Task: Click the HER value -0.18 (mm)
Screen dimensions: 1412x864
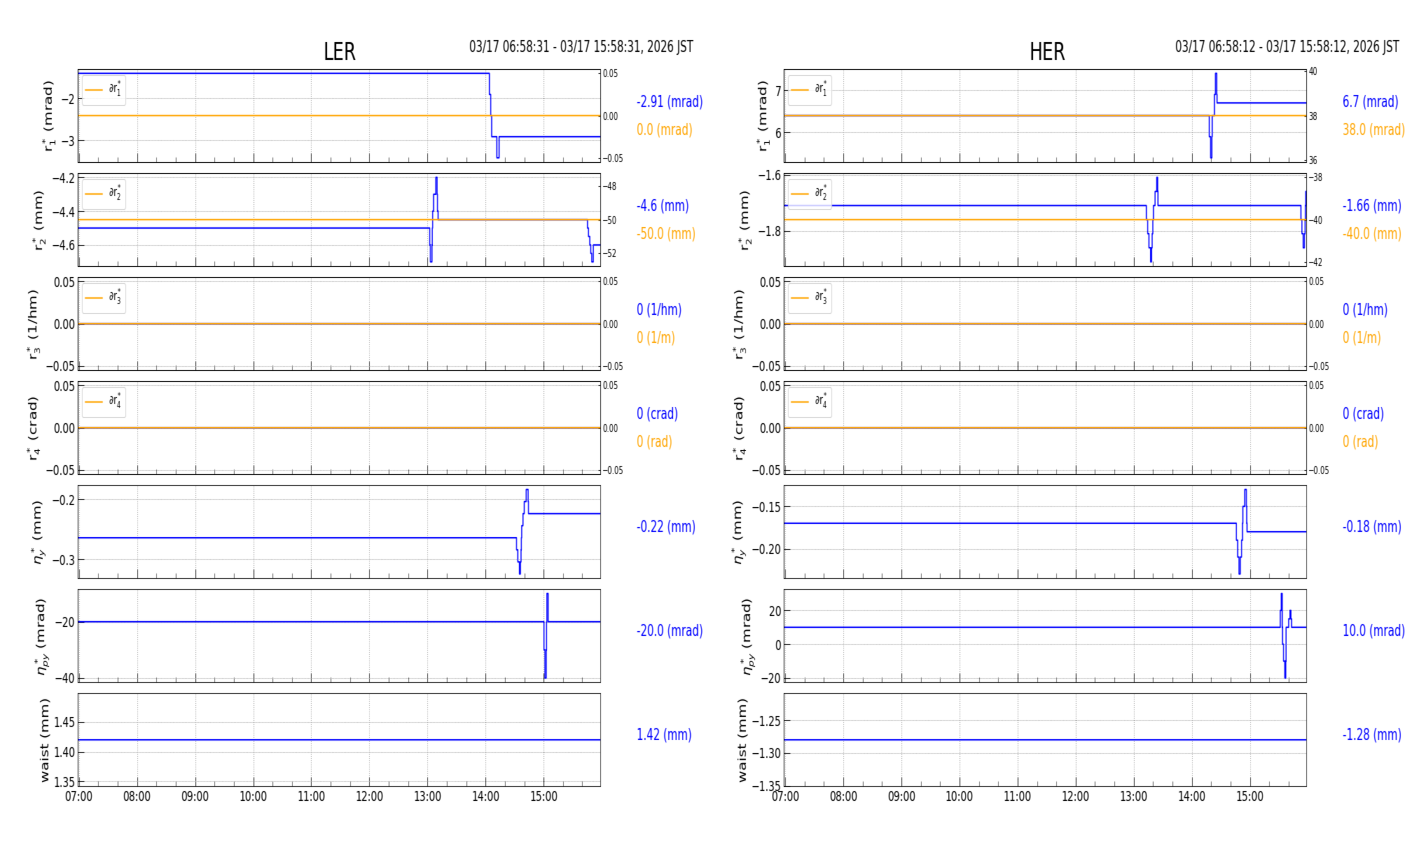Action: click(x=1372, y=527)
